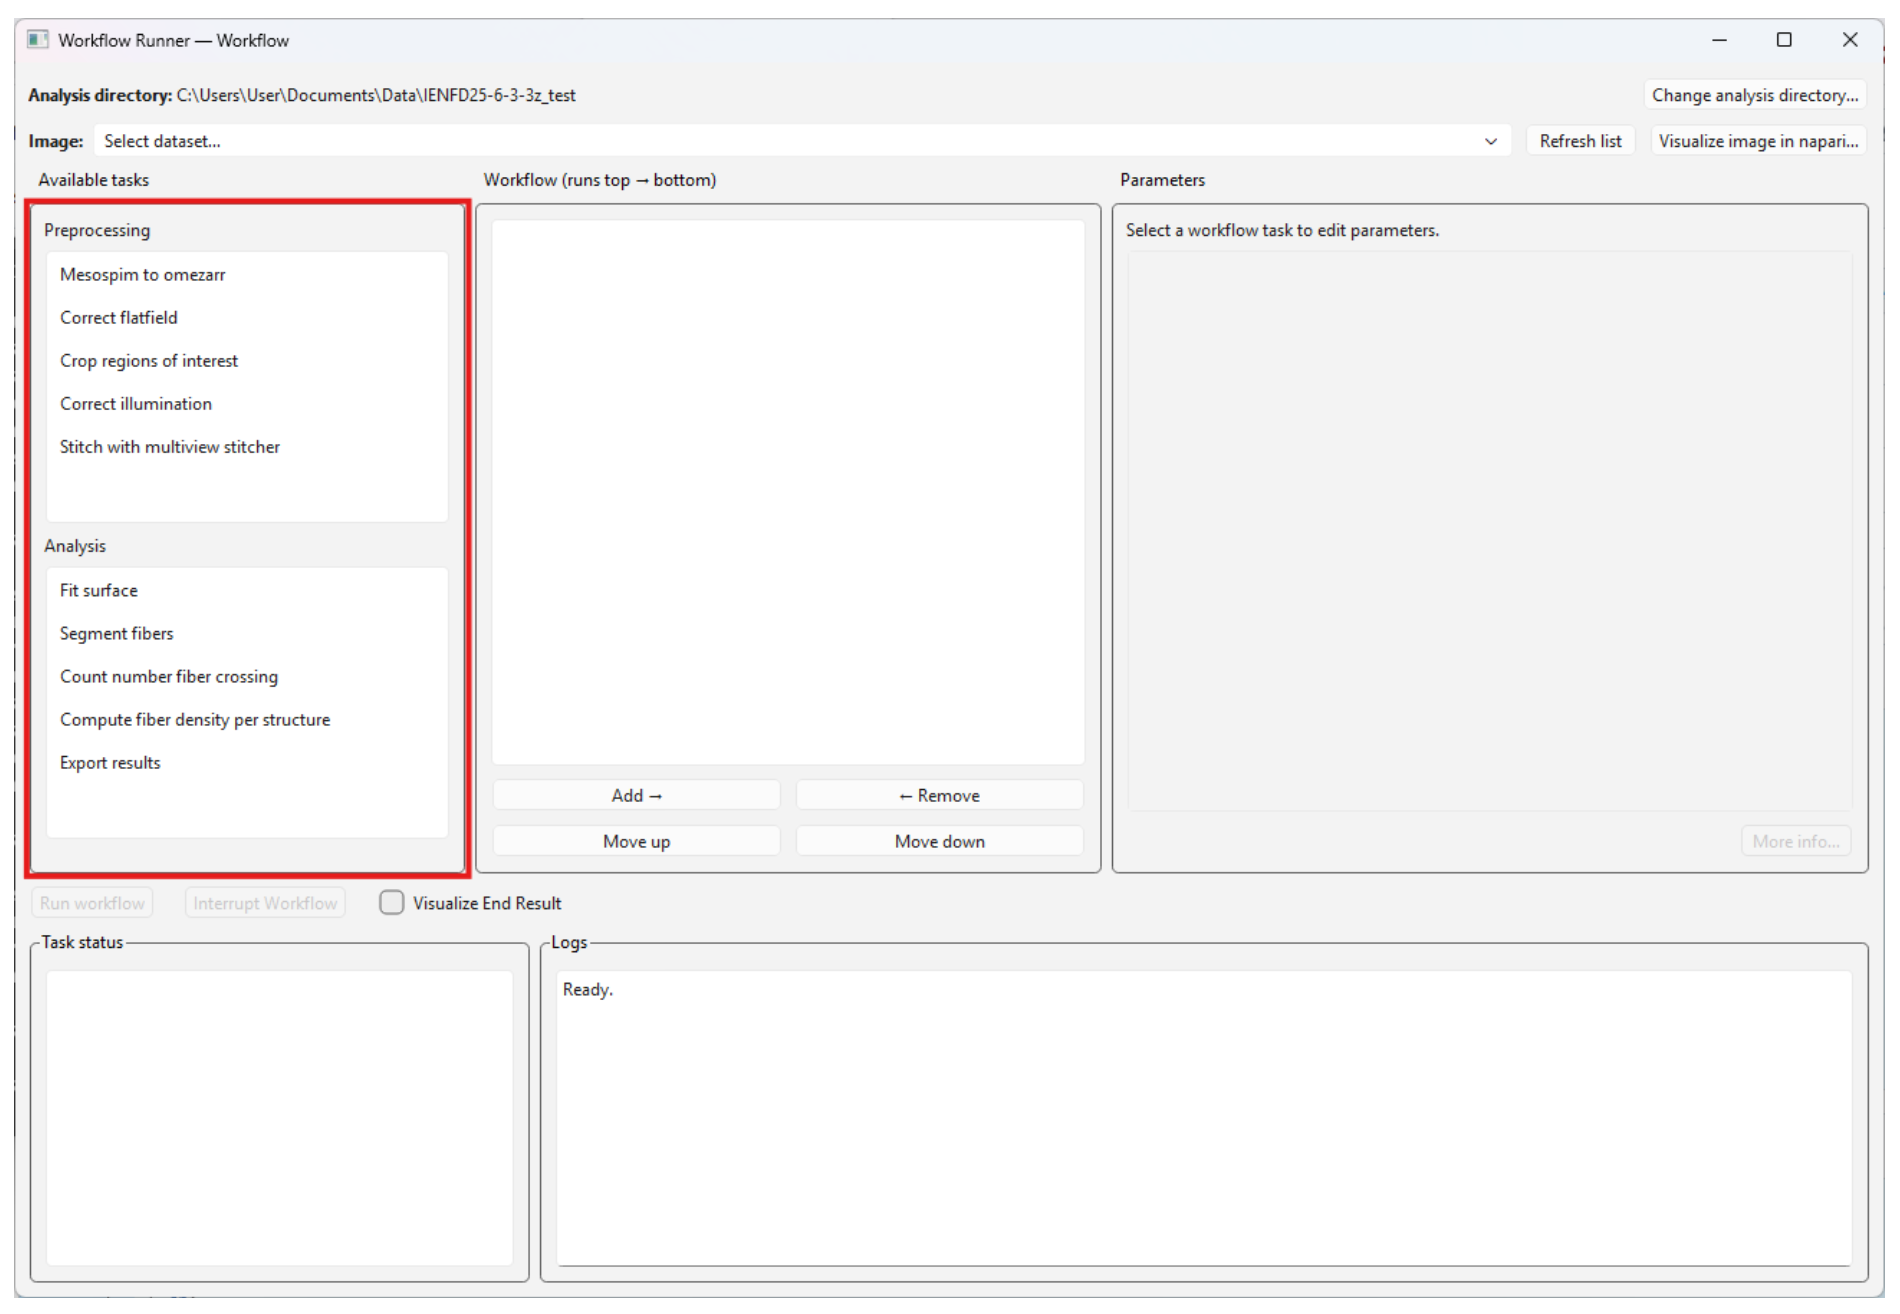Select the Correct flatfield preprocessing task
This screenshot has width=1900, height=1314.
pyautogui.click(x=118, y=317)
